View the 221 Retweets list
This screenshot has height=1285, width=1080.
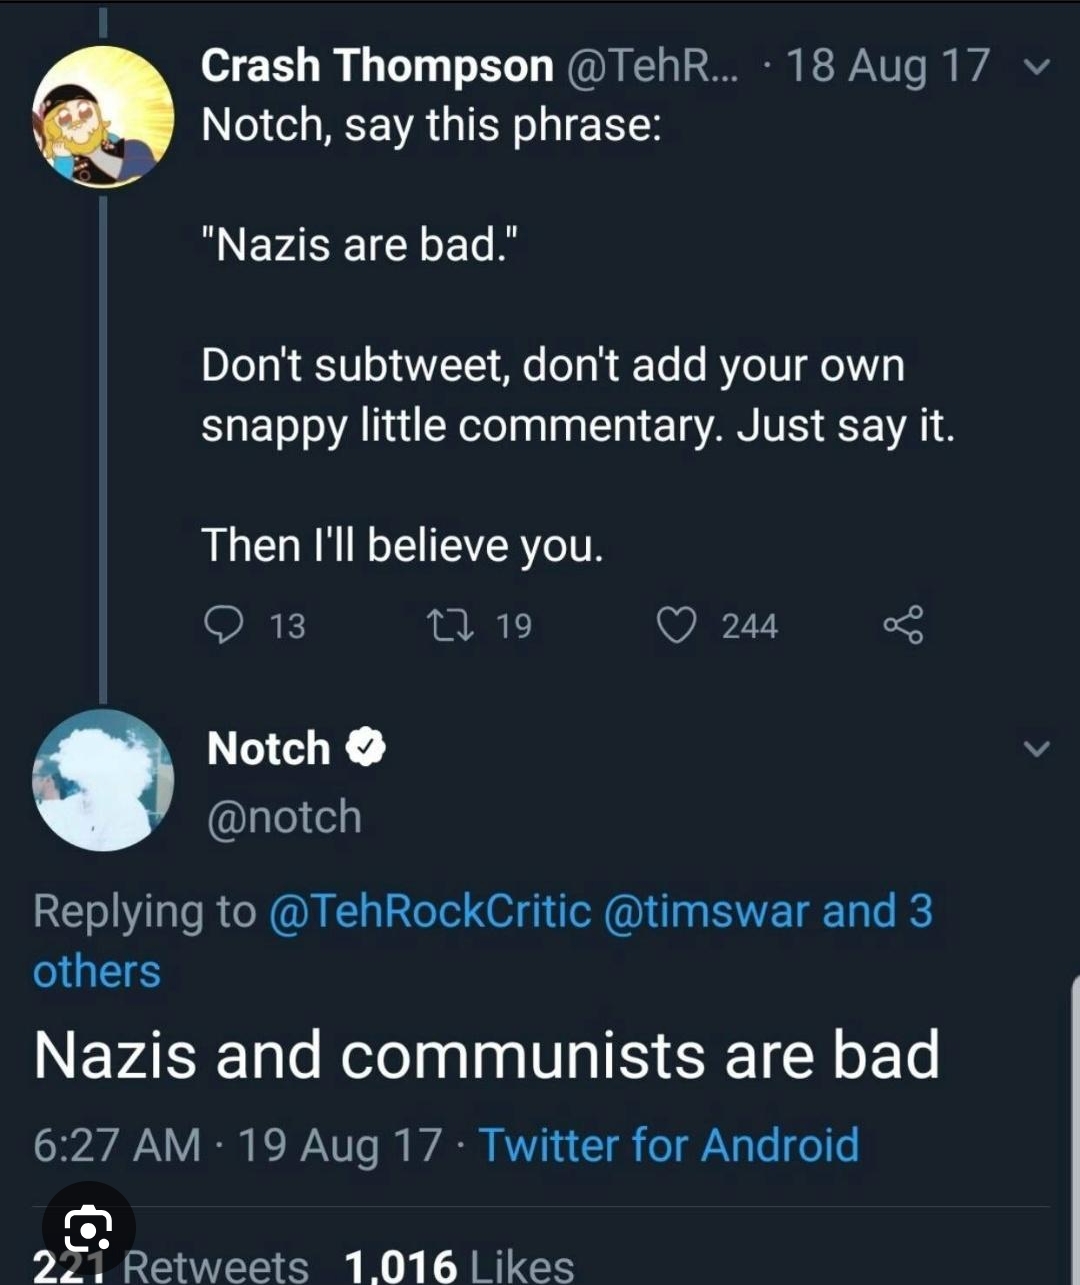[170, 1266]
